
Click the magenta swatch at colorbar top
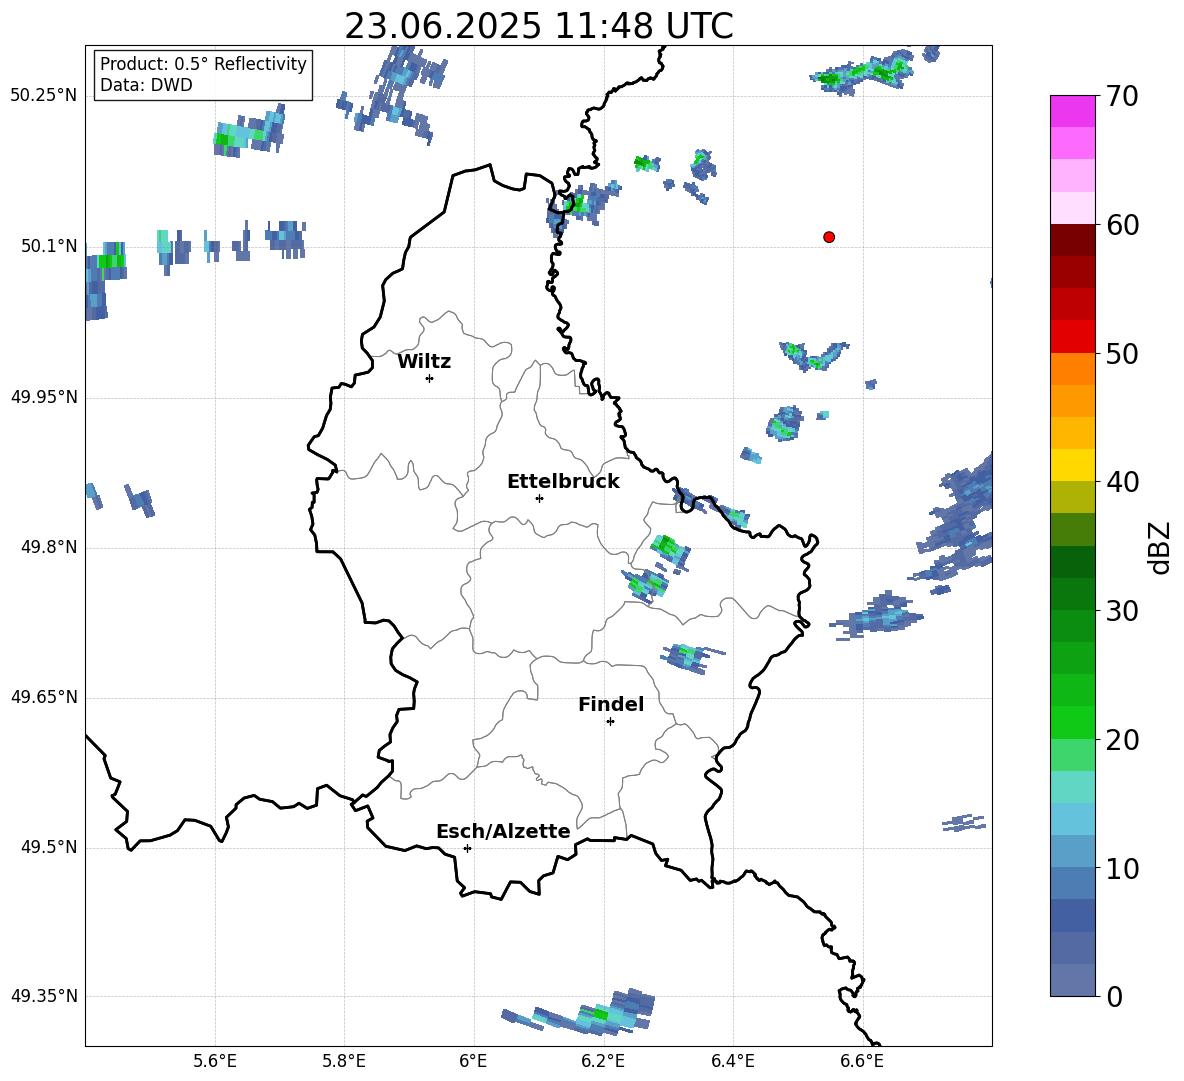point(1072,111)
